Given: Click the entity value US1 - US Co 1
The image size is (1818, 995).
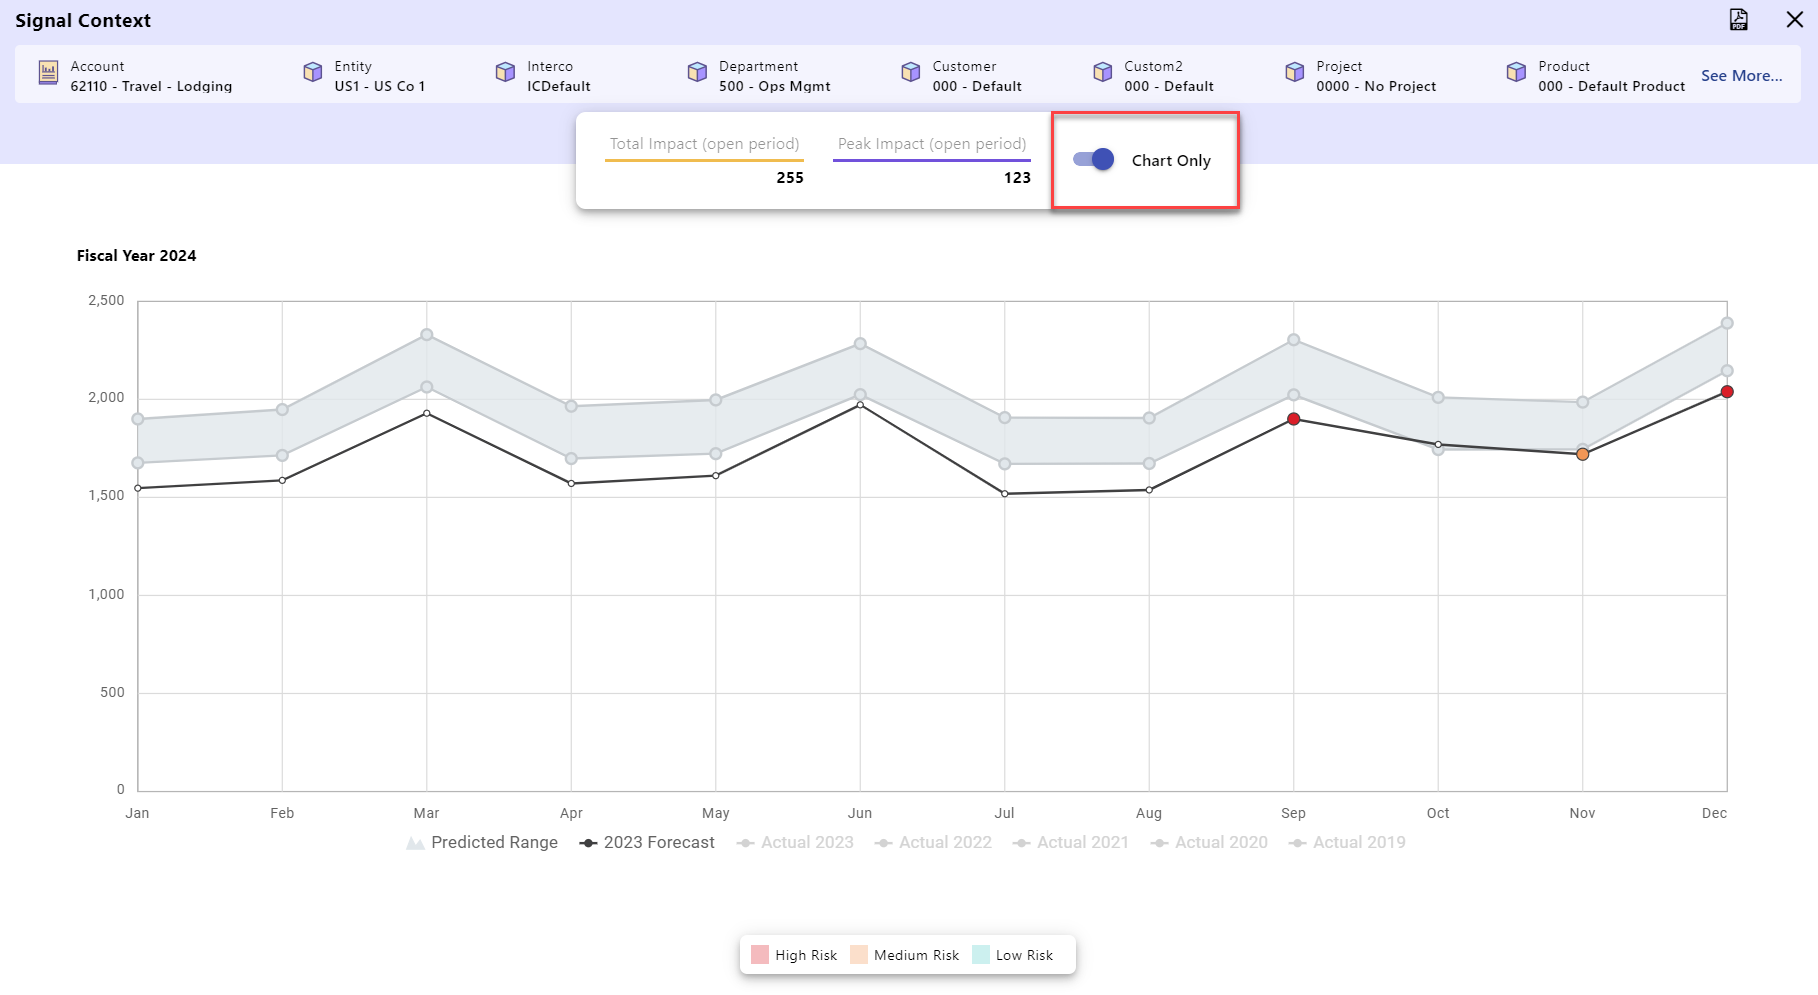Looking at the screenshot, I should (380, 87).
